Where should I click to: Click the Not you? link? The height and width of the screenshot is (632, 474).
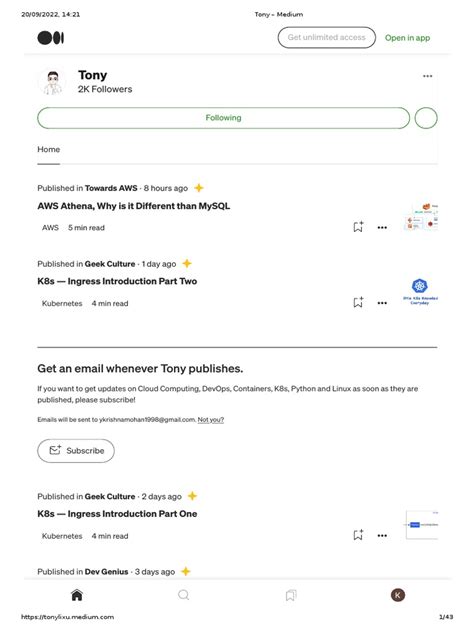pyautogui.click(x=210, y=420)
